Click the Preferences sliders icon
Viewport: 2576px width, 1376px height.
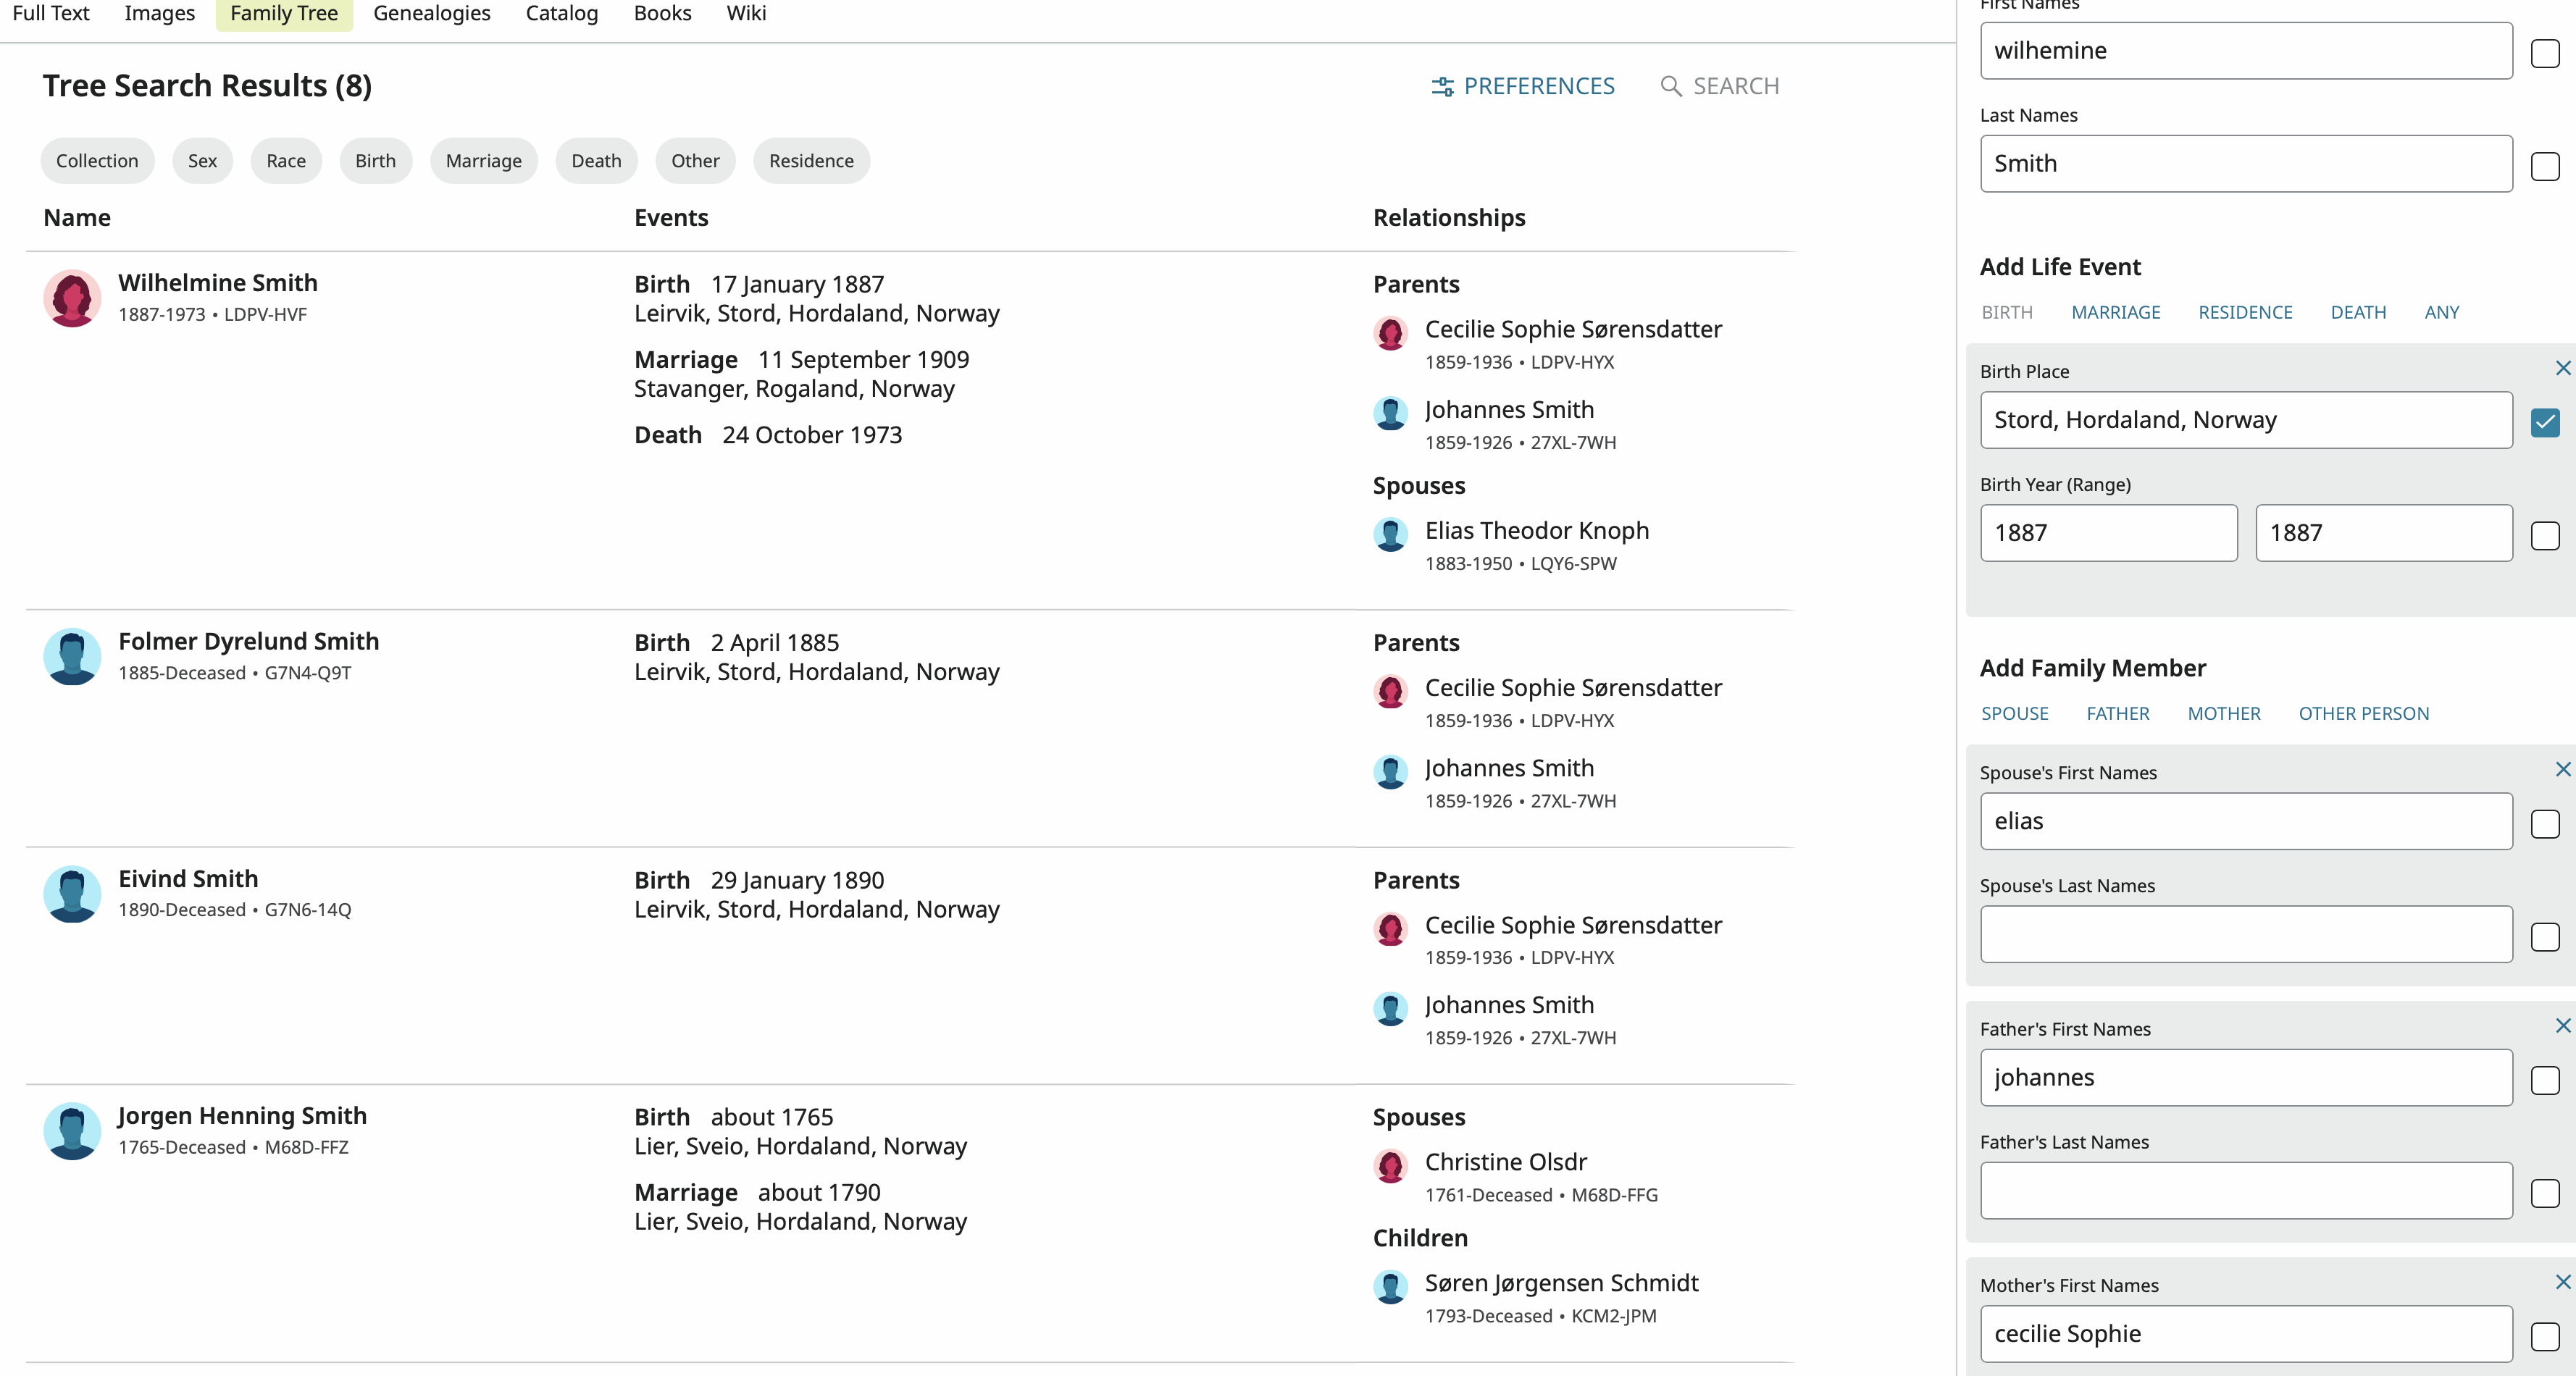pos(1442,87)
